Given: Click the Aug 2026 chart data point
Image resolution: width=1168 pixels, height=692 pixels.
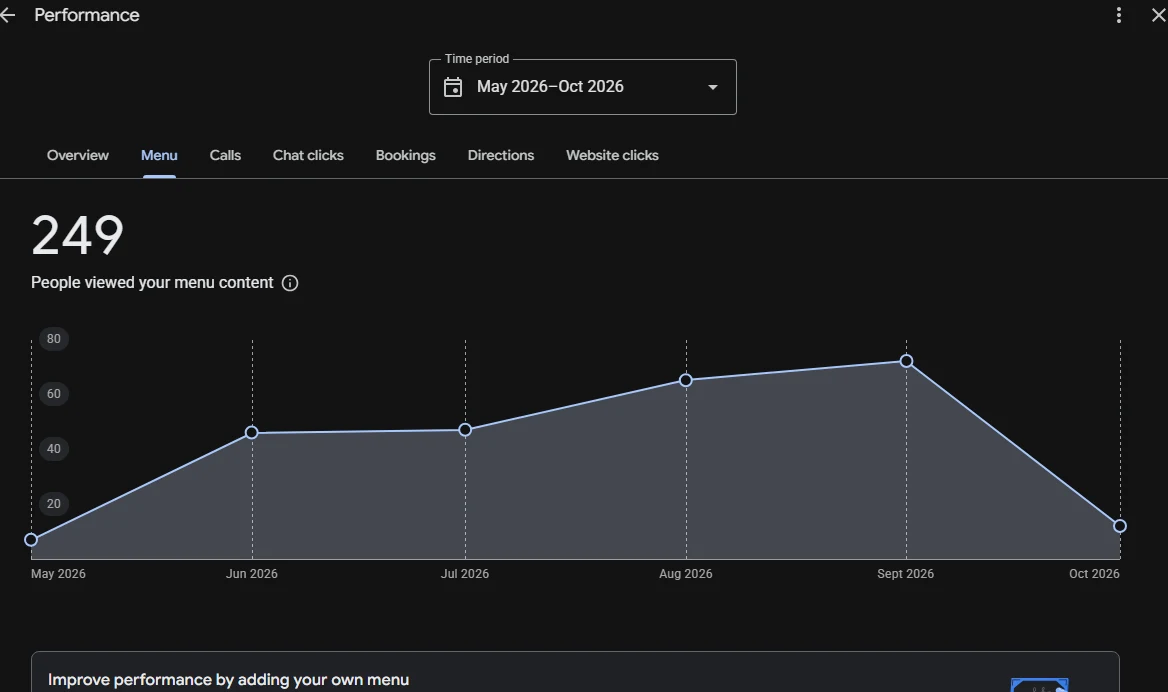Looking at the screenshot, I should 686,380.
